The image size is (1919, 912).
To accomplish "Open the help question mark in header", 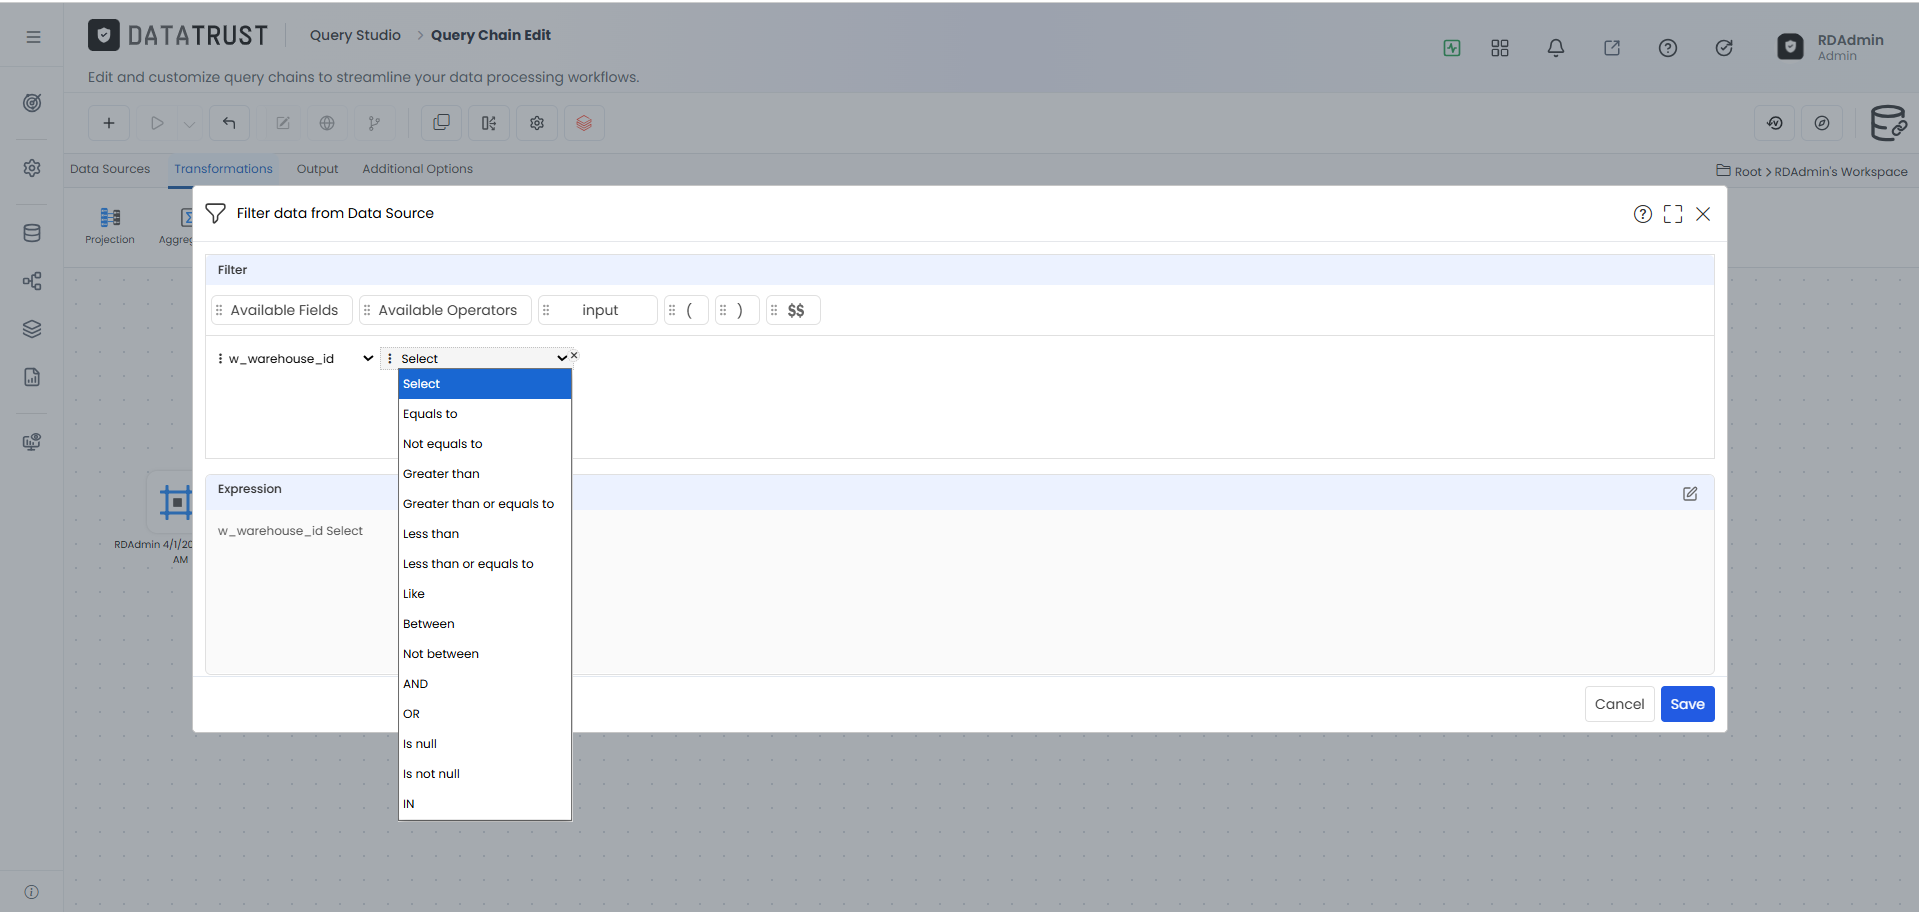I will [x=1668, y=48].
